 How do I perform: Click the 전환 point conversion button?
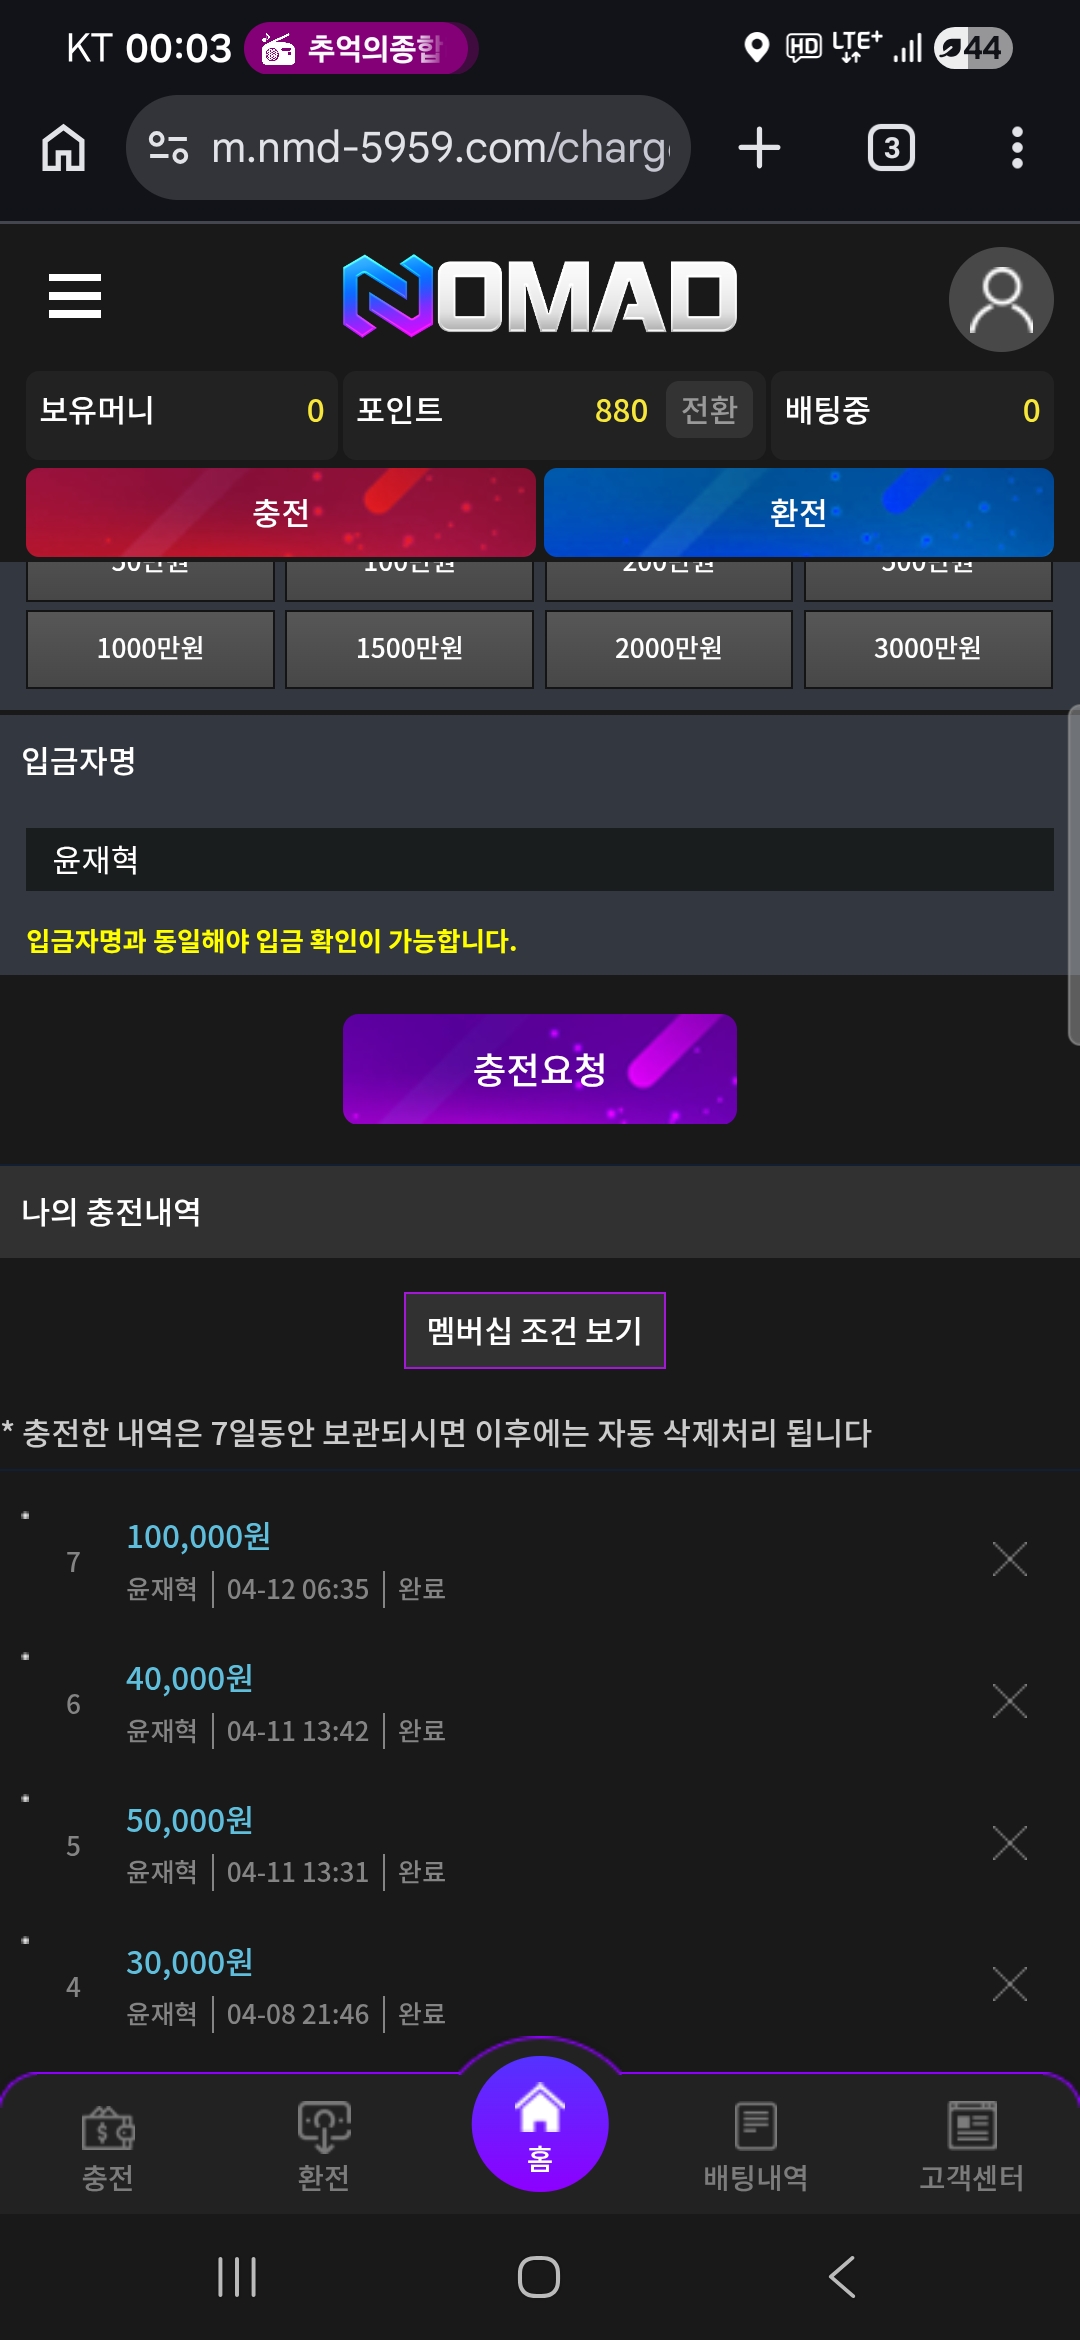709,409
